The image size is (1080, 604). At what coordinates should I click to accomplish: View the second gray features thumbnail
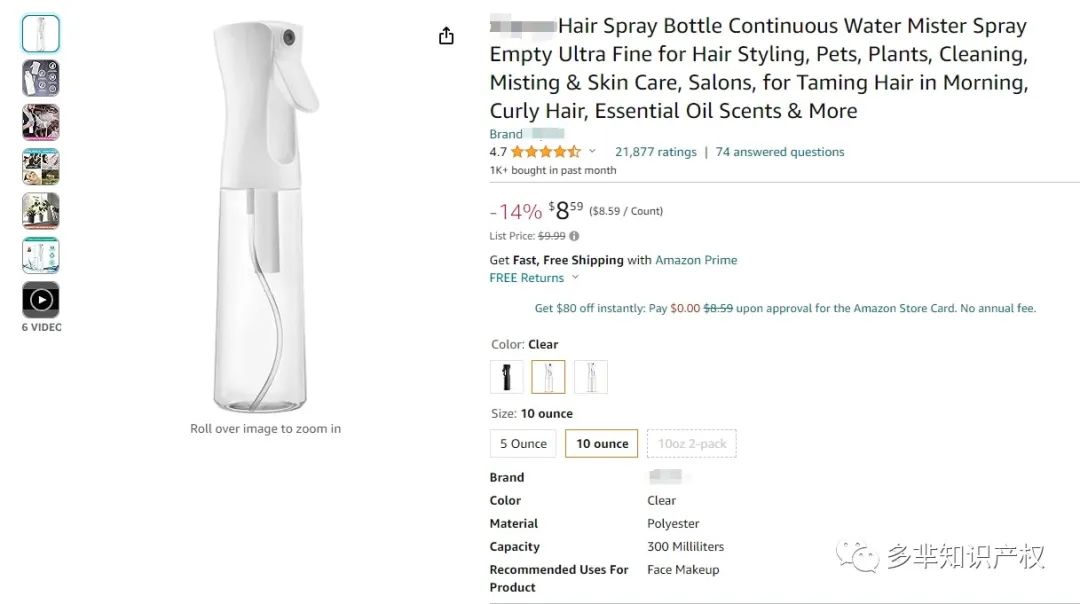(41, 78)
